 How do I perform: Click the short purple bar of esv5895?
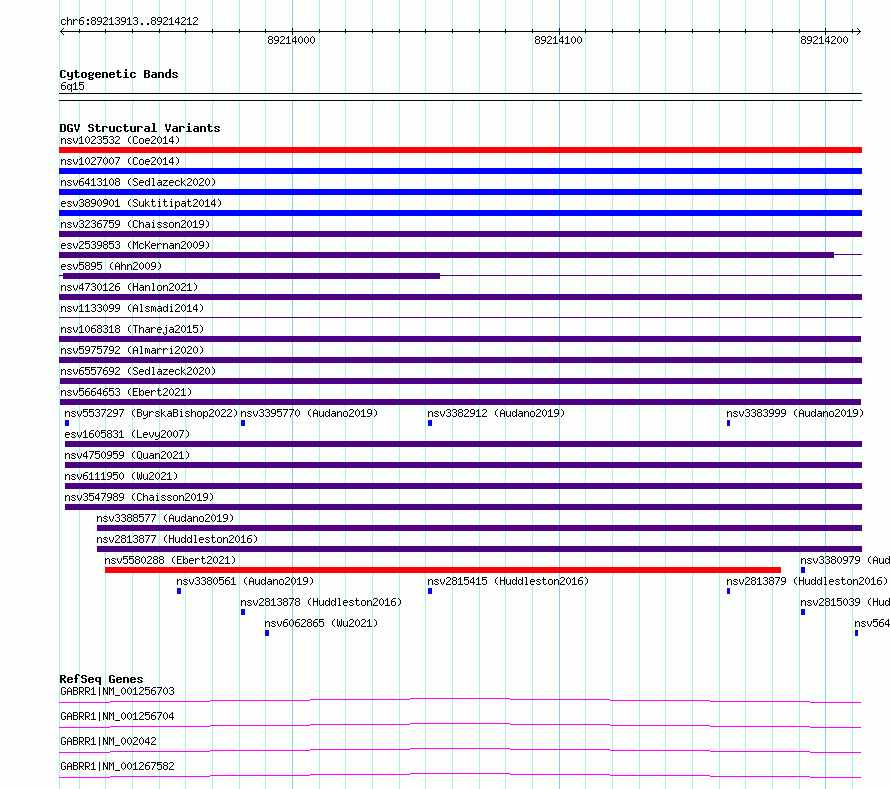tap(251, 276)
